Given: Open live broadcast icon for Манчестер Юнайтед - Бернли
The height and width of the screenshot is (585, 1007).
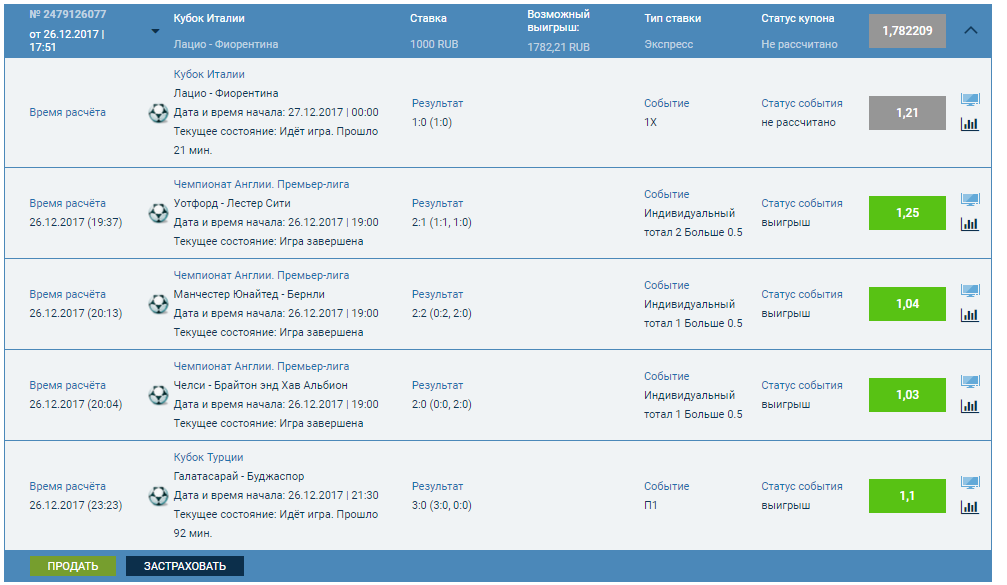Looking at the screenshot, I should [x=970, y=291].
